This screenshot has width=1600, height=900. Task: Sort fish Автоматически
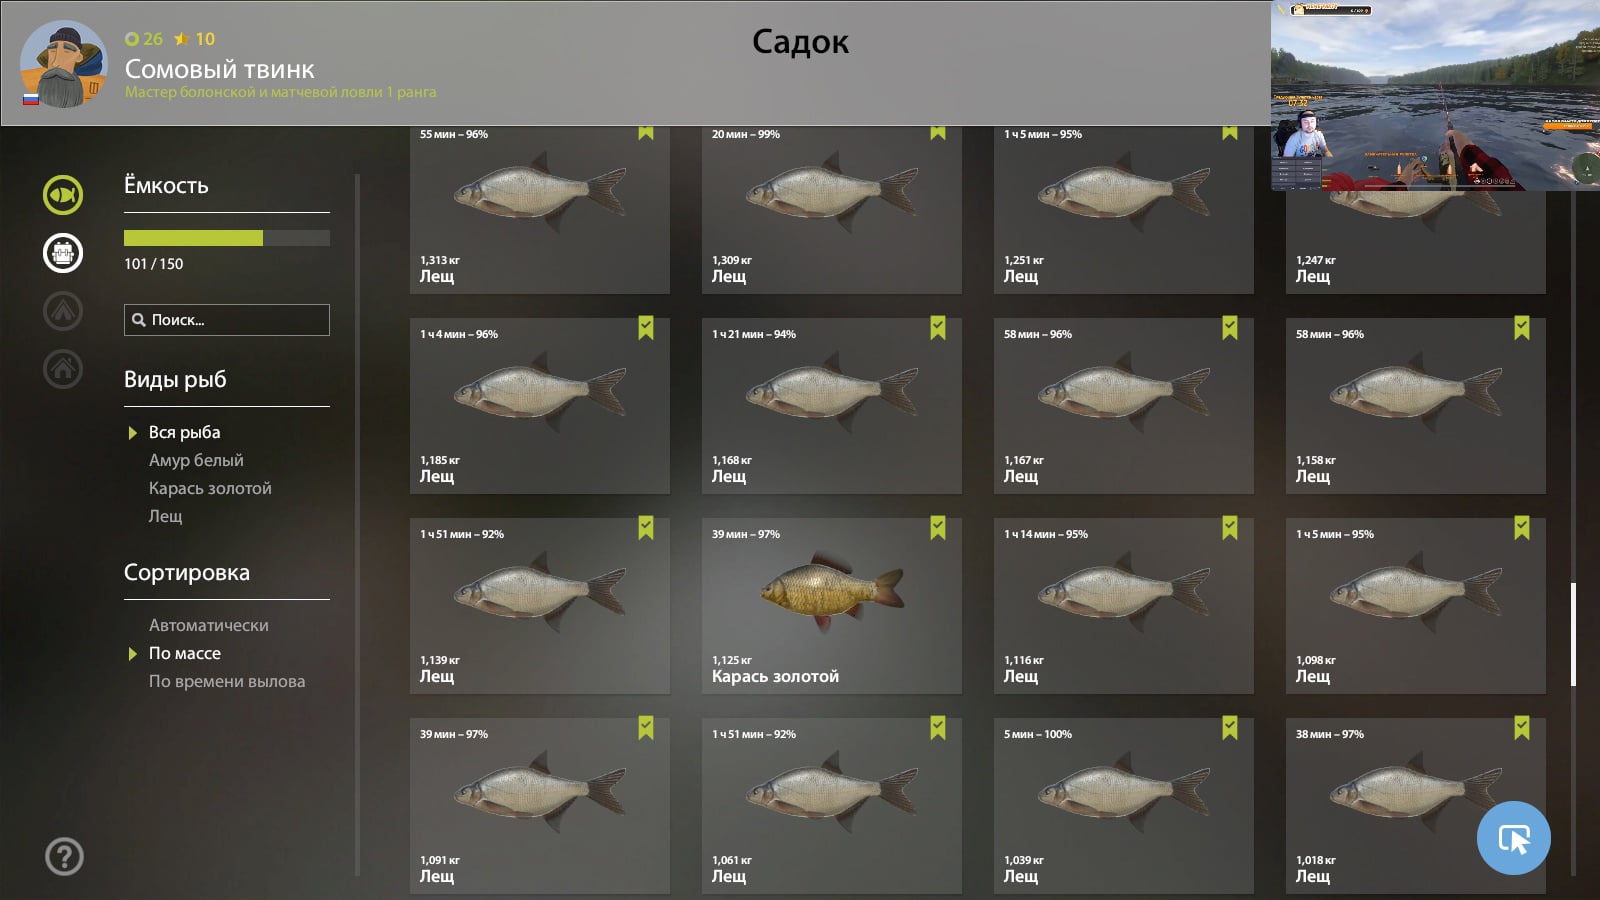[x=208, y=625]
